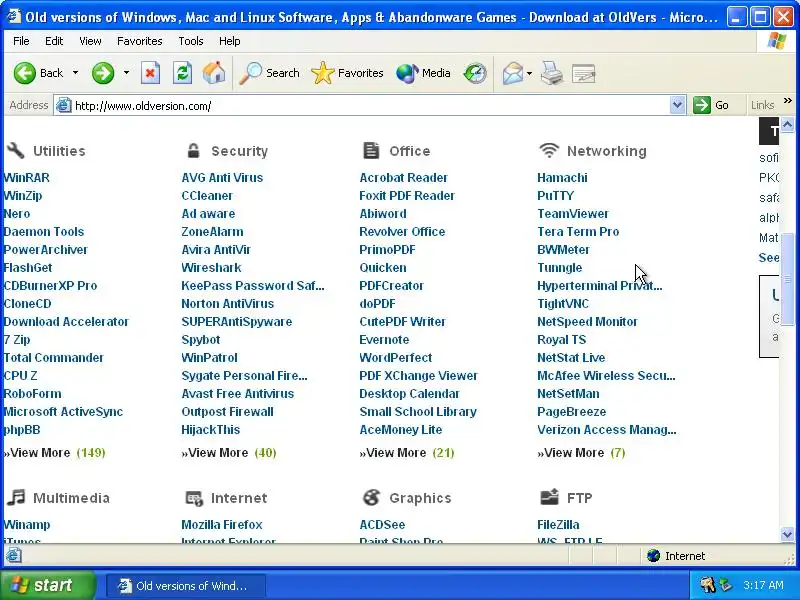Open the address bar dropdown list
This screenshot has width=800, height=600.
(x=677, y=105)
